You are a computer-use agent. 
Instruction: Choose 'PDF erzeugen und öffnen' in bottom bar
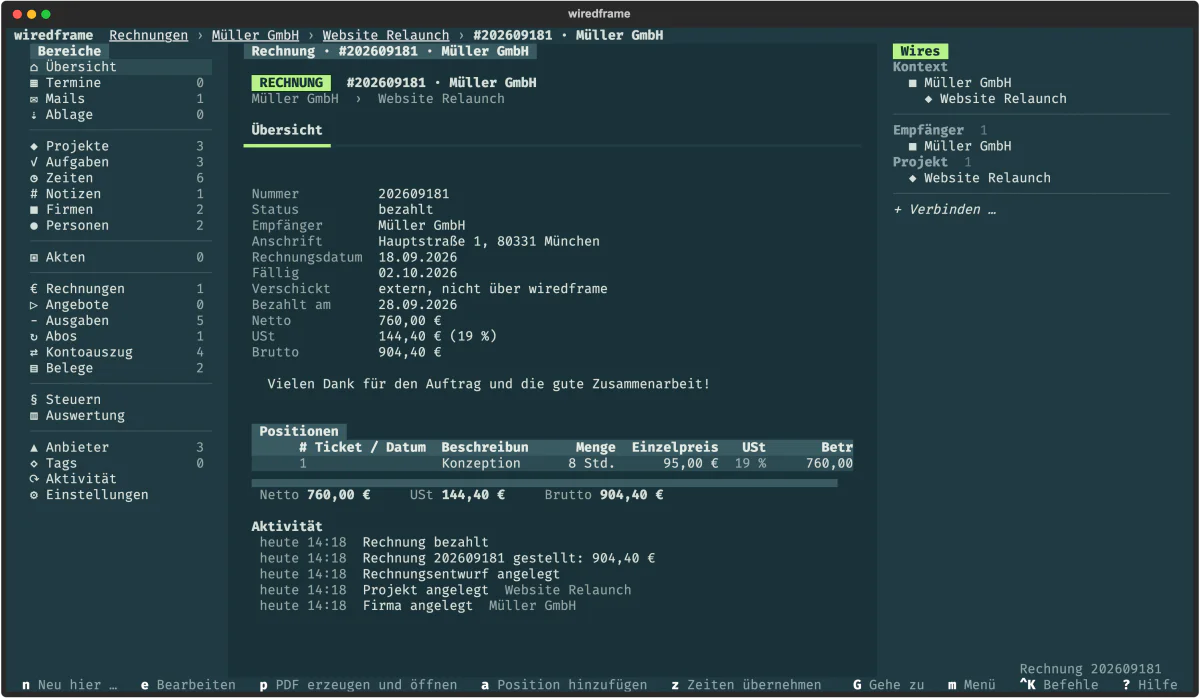point(358,685)
